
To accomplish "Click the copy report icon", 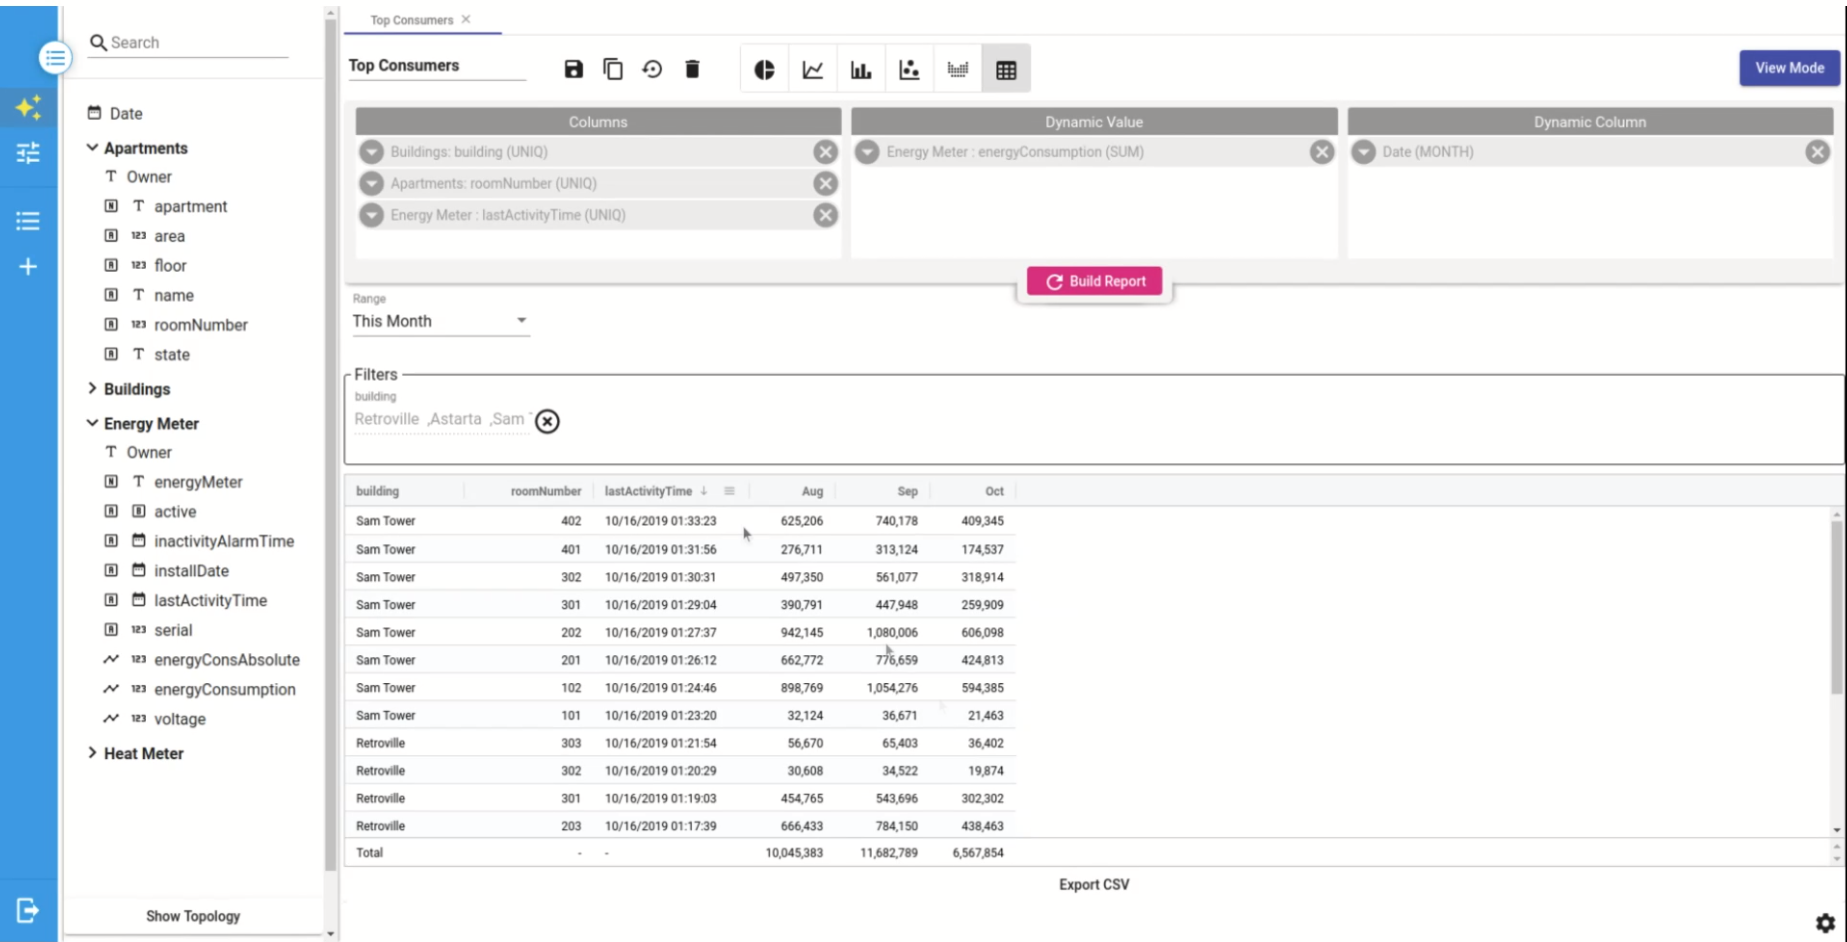I will tap(613, 69).
